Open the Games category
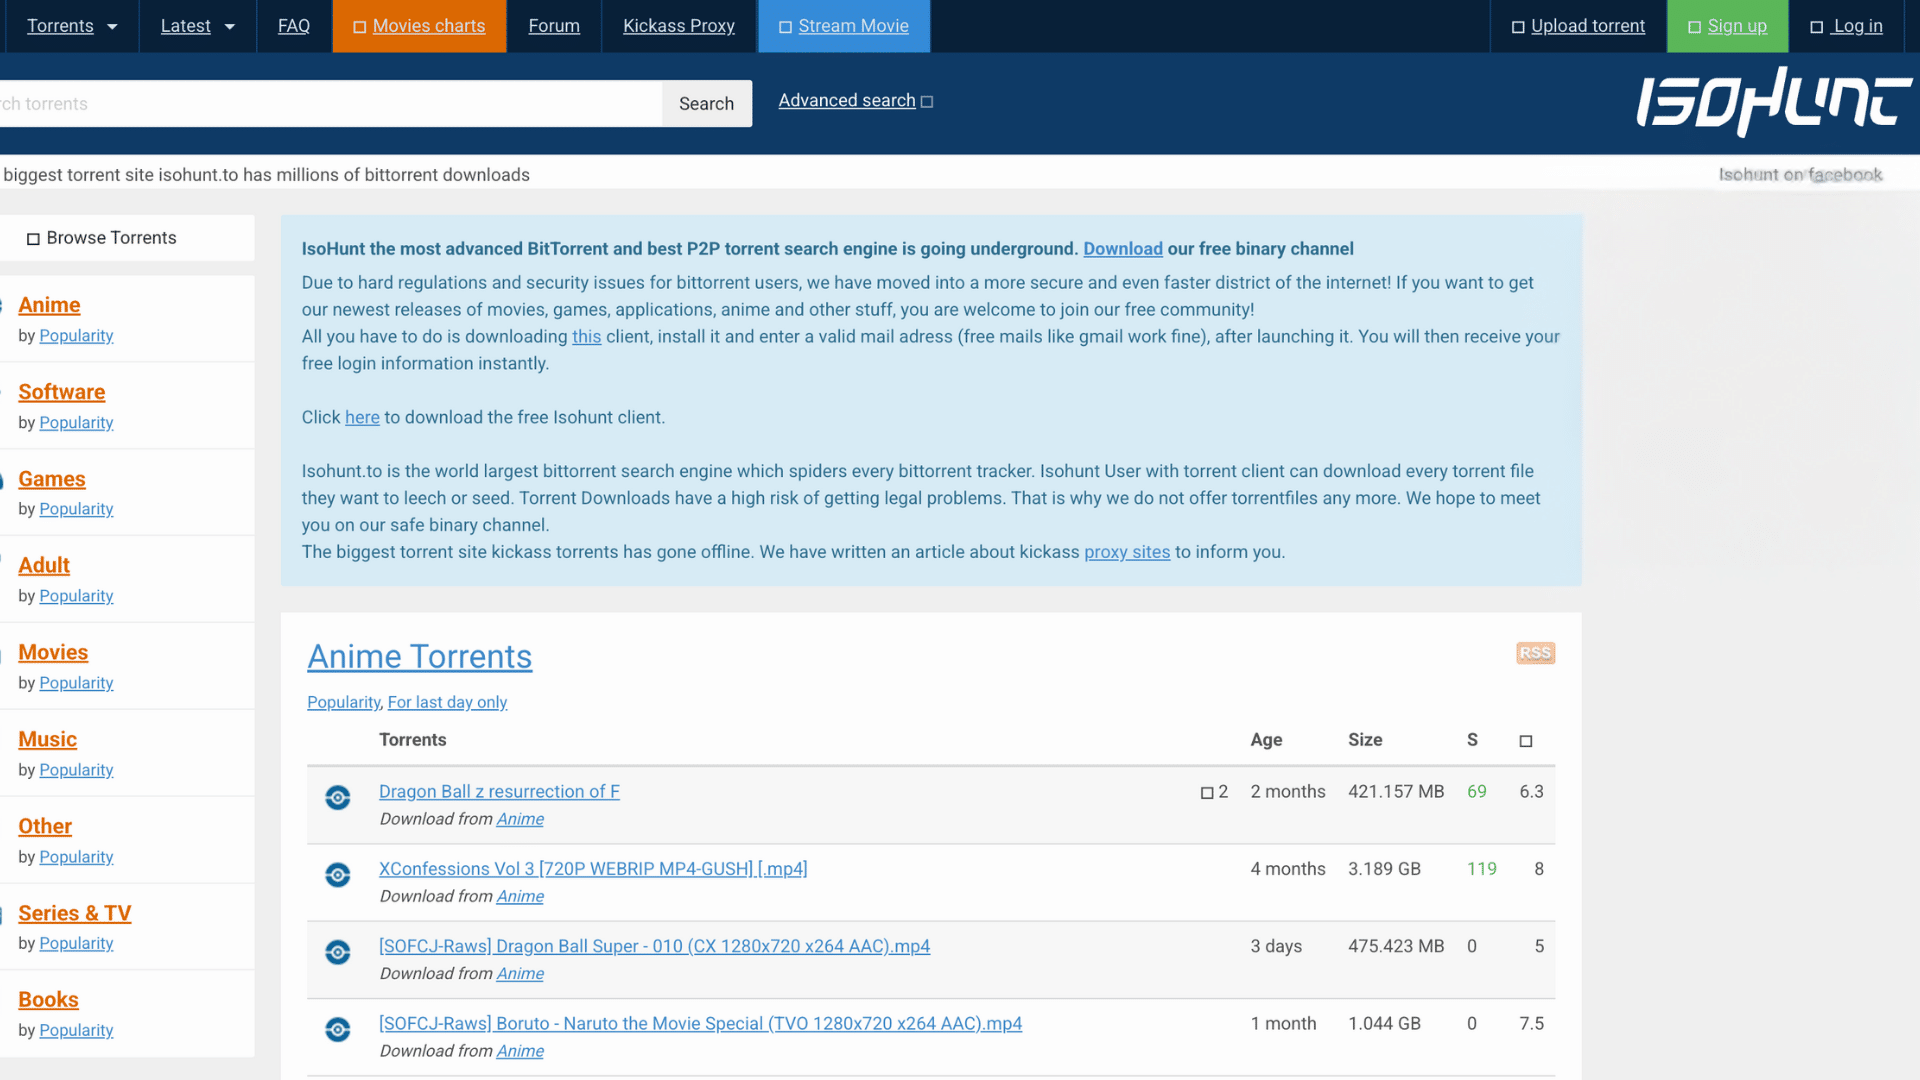The image size is (1920, 1080). (x=52, y=479)
